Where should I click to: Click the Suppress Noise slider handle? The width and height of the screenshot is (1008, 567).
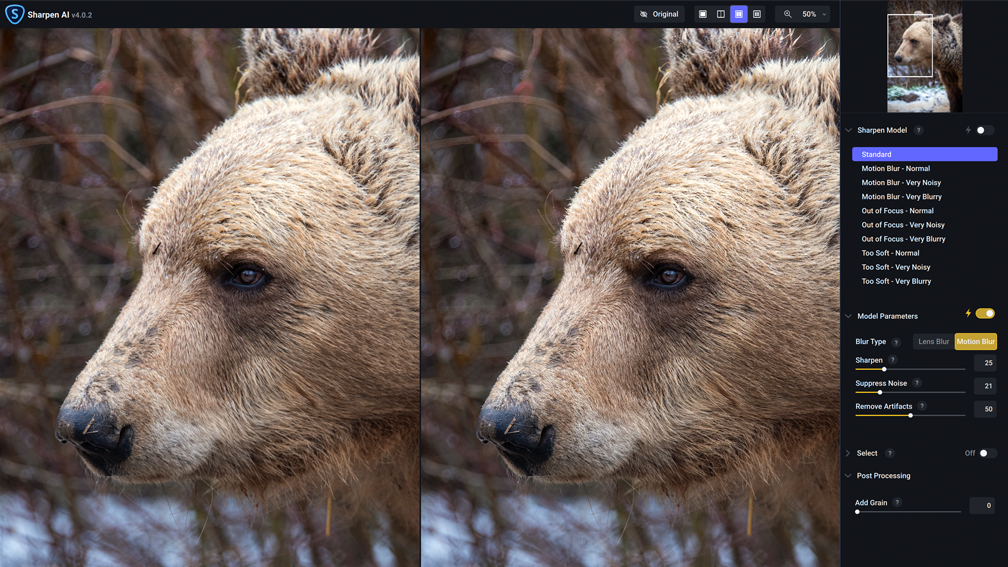[x=879, y=392]
